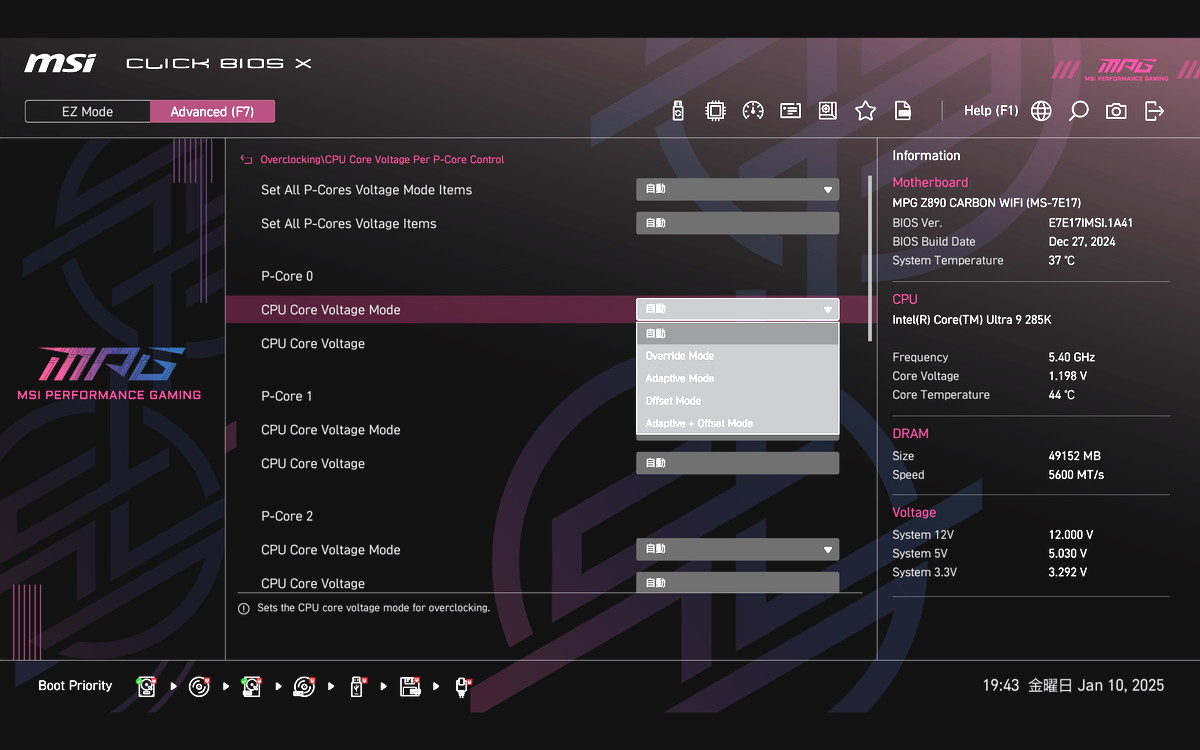Click the P-Core 2 heading

point(287,516)
